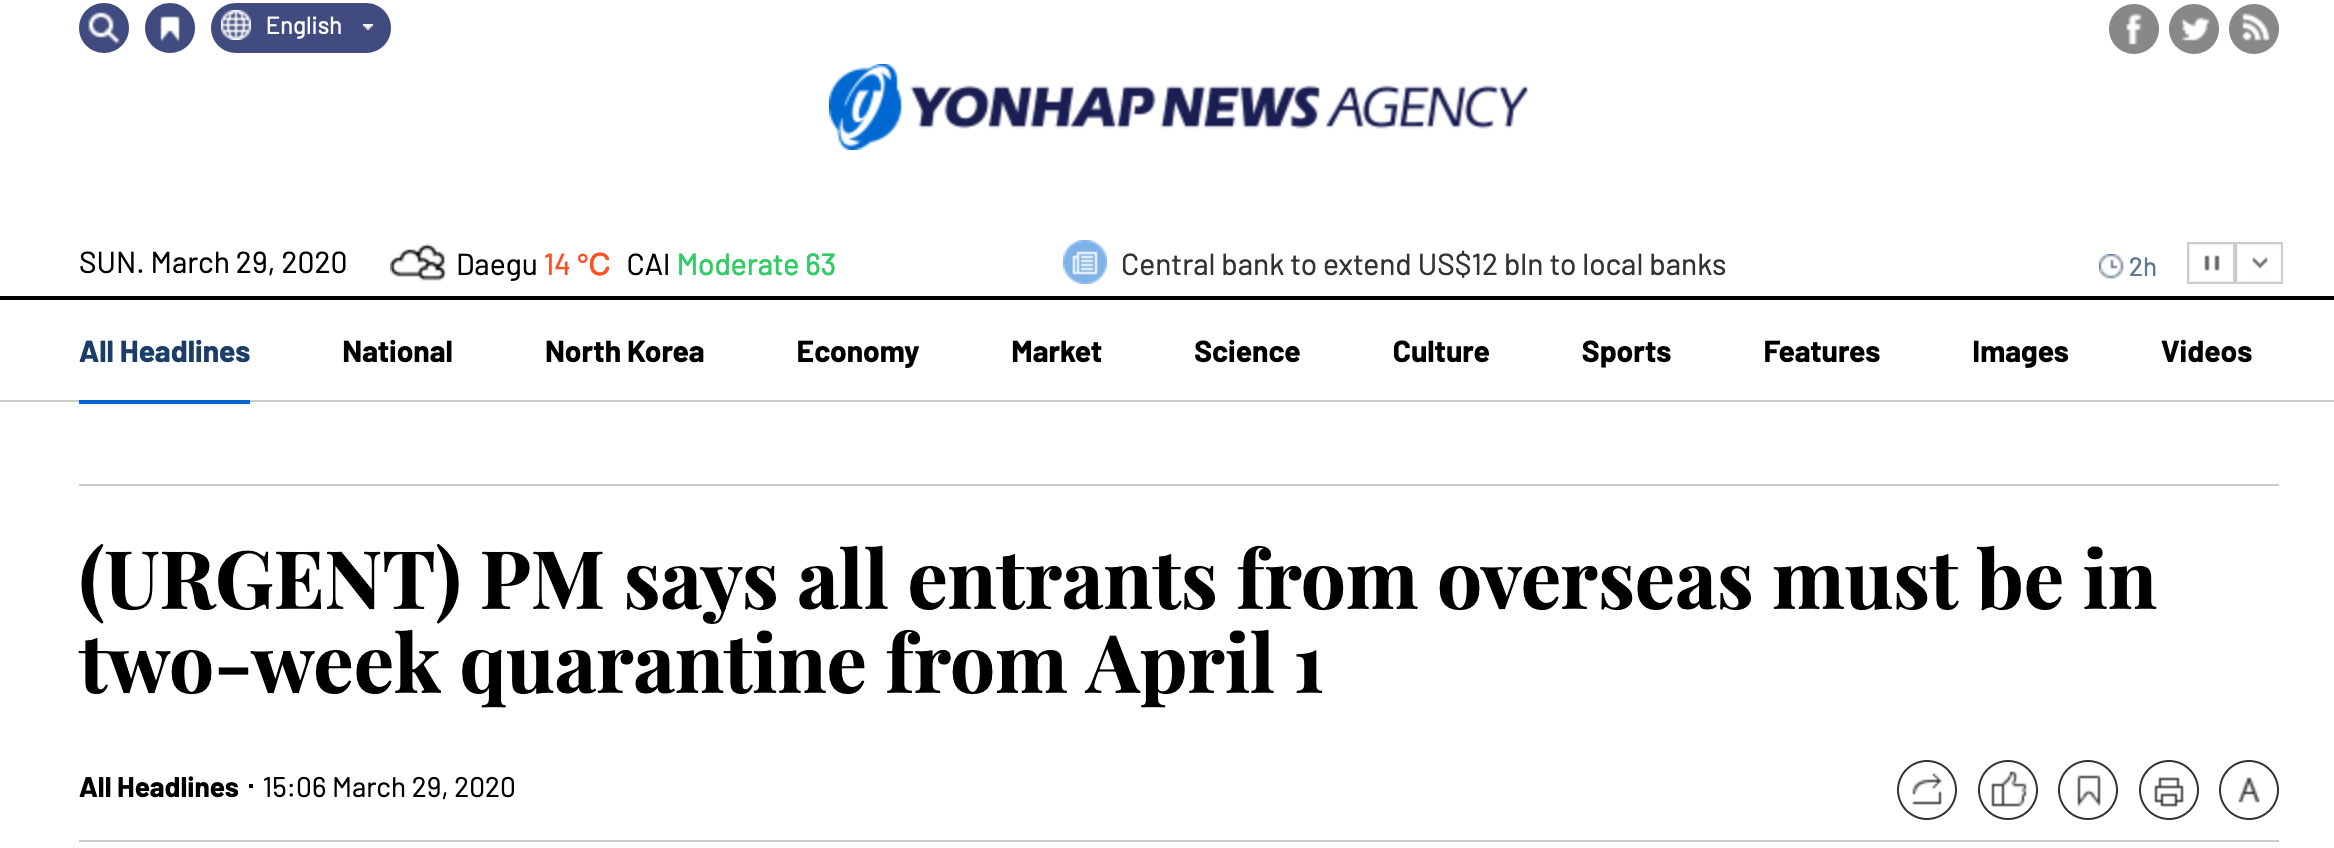This screenshot has width=2334, height=848.
Task: Open the Central bank ticker headline
Action: tap(1423, 265)
